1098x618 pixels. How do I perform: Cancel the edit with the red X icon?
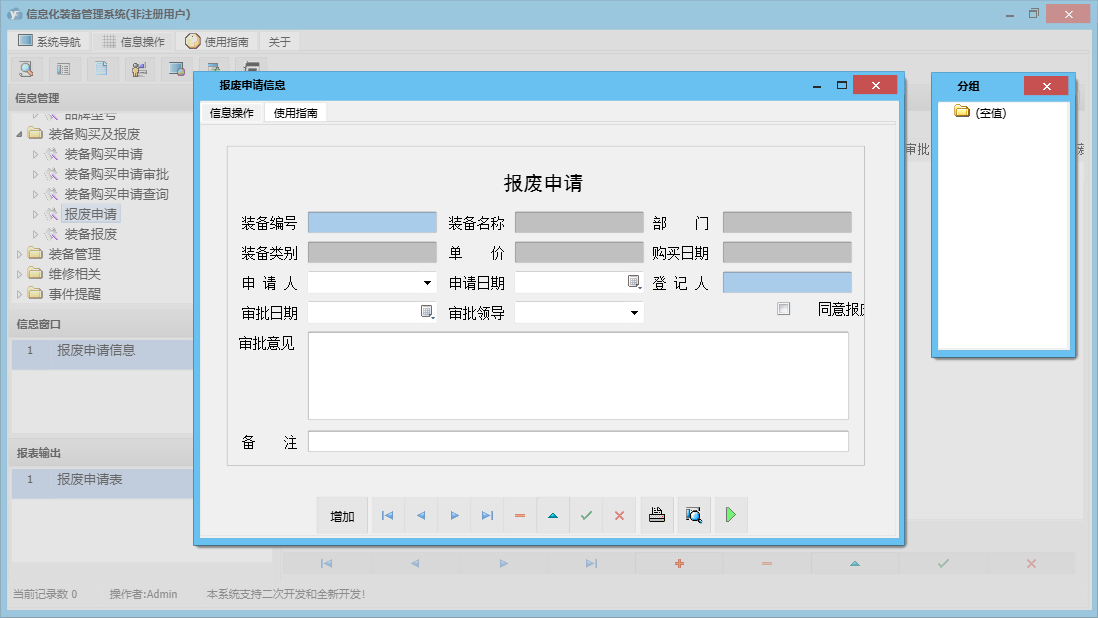click(619, 515)
